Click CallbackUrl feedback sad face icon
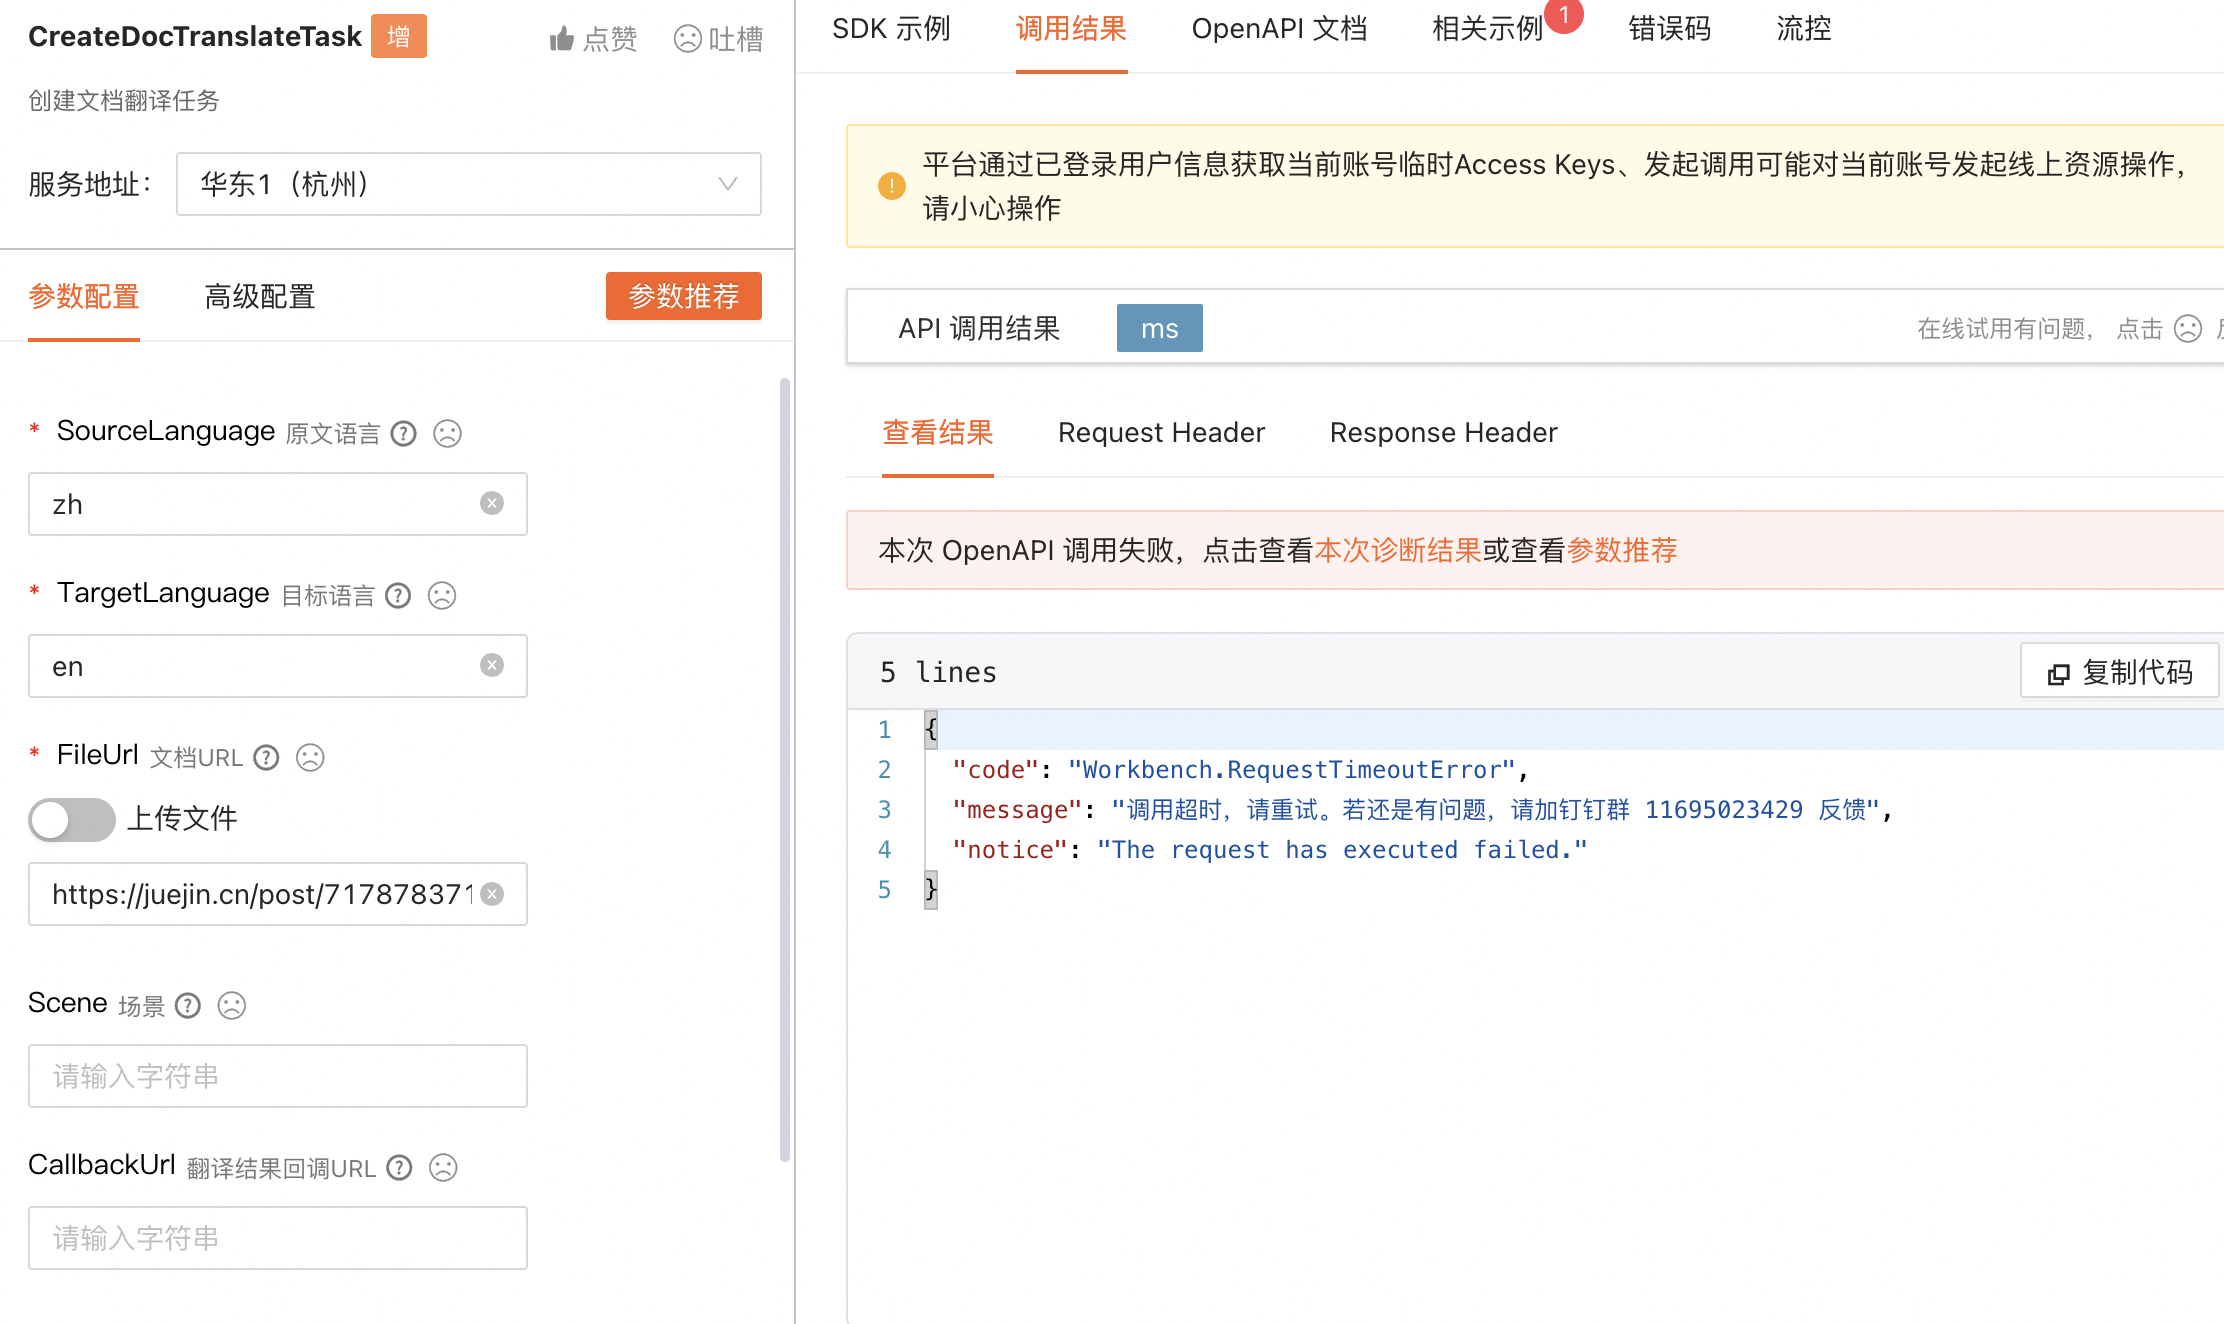This screenshot has height=1324, width=2224. tap(442, 1168)
